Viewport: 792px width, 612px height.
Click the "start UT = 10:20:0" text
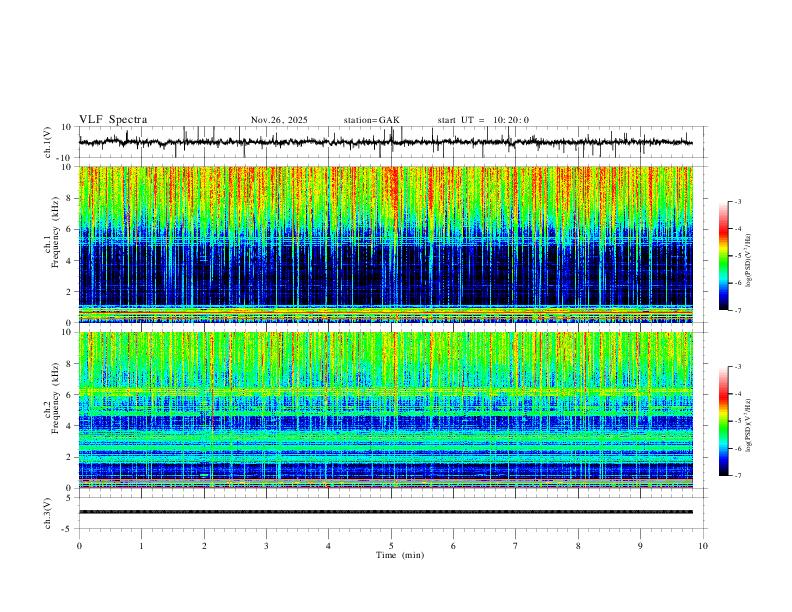[483, 120]
